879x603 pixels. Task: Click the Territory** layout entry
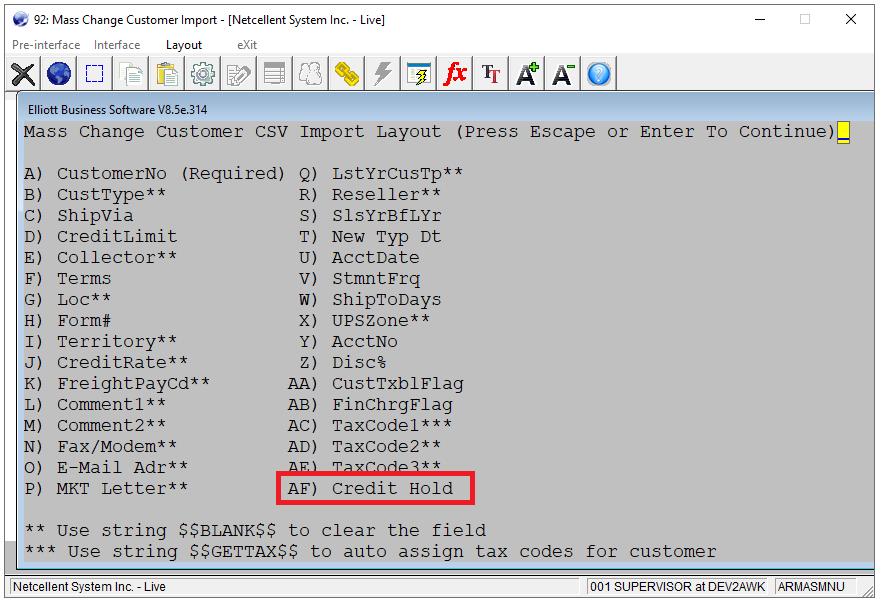coord(100,342)
